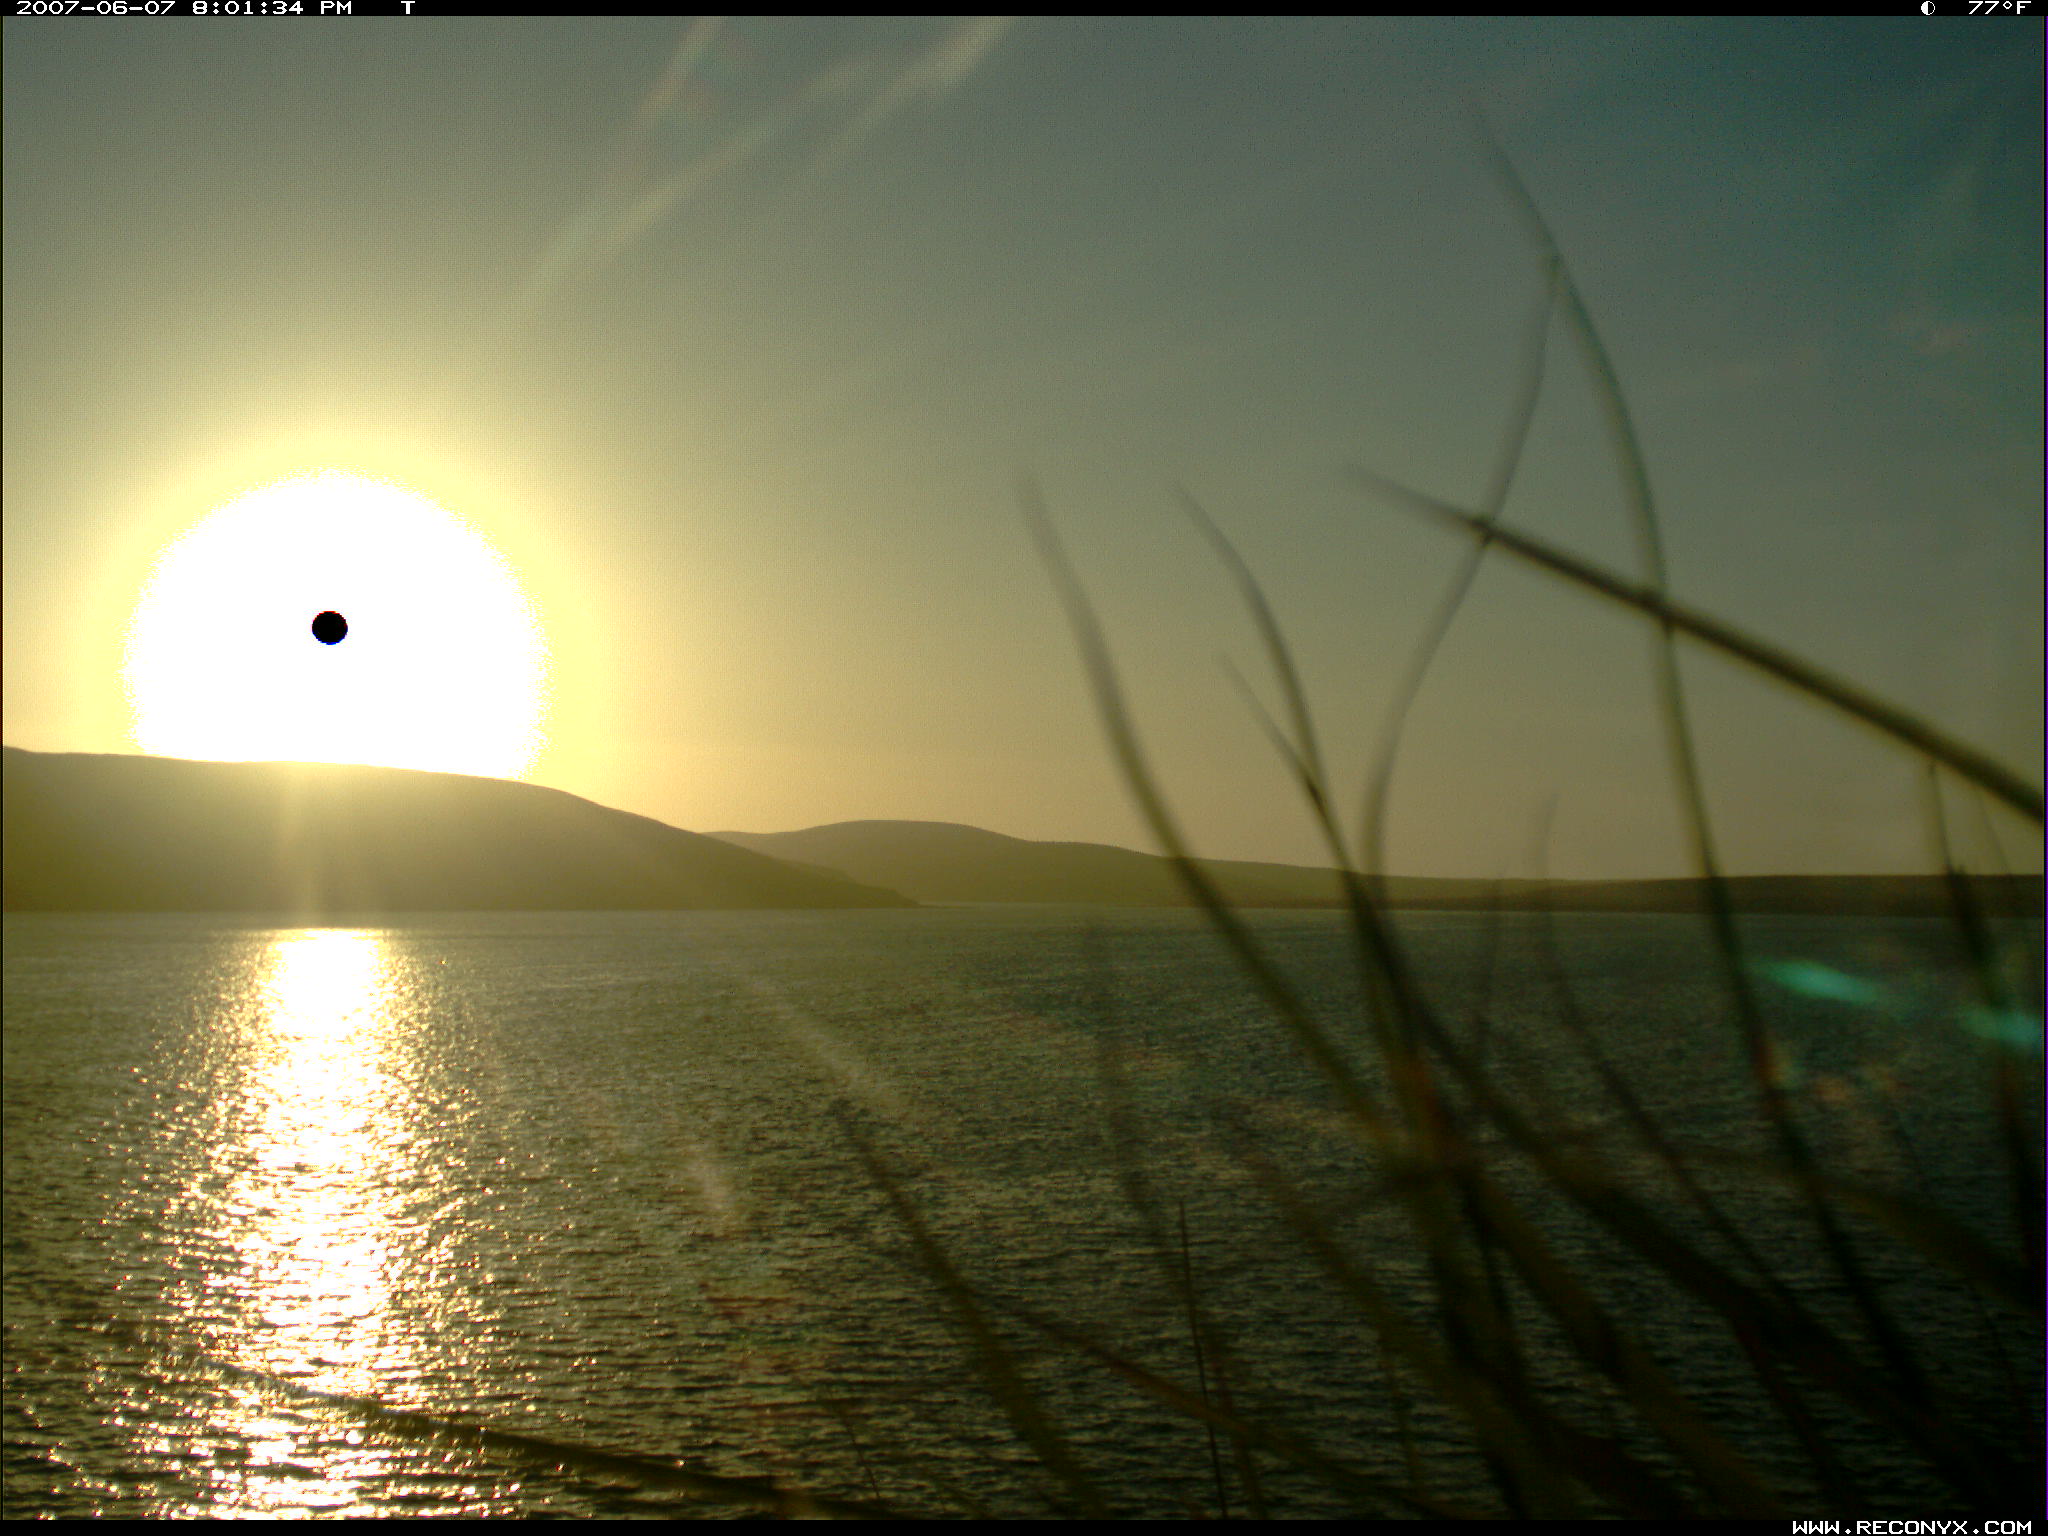The image size is (2048, 1536).
Task: Click the 77°F temperature reading
Action: [1998, 8]
